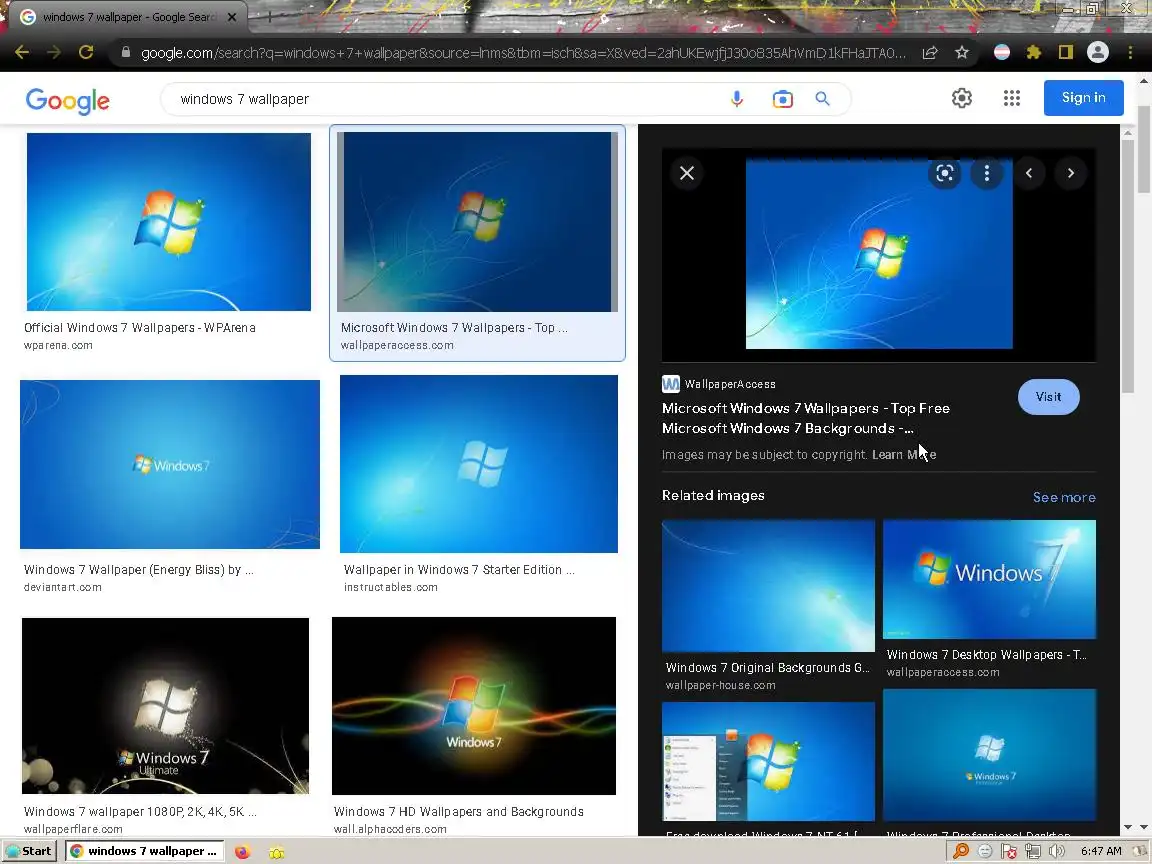
Task: Click the lock site info icon
Action: pyautogui.click(x=126, y=52)
